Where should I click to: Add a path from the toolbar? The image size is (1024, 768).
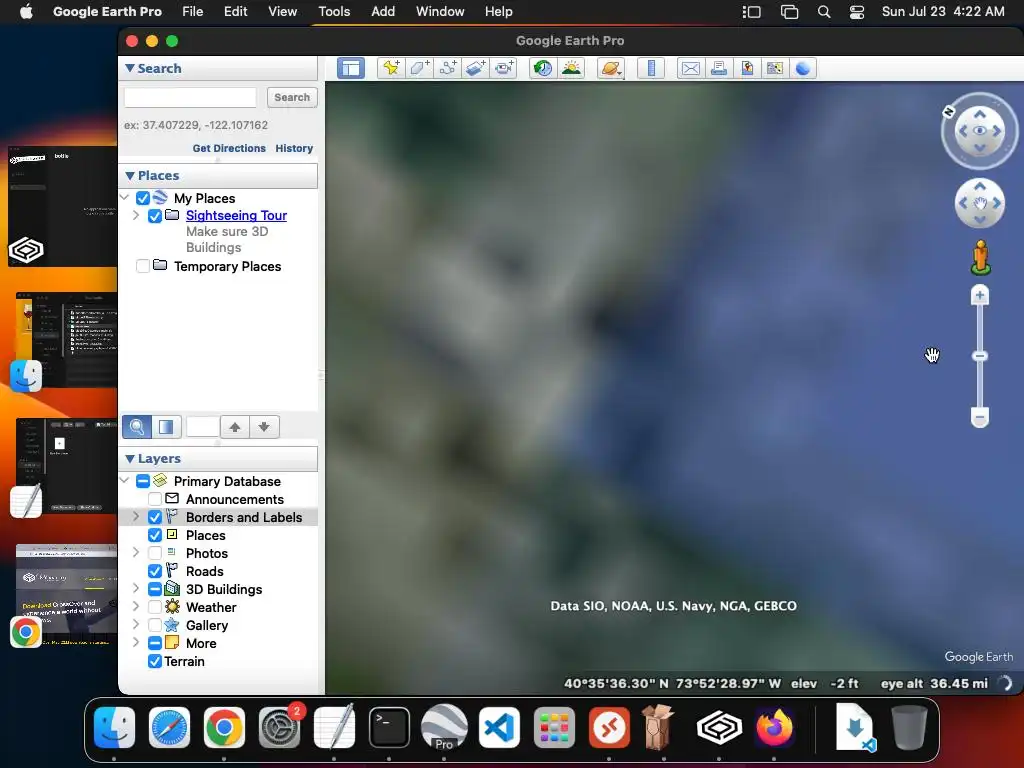point(447,68)
